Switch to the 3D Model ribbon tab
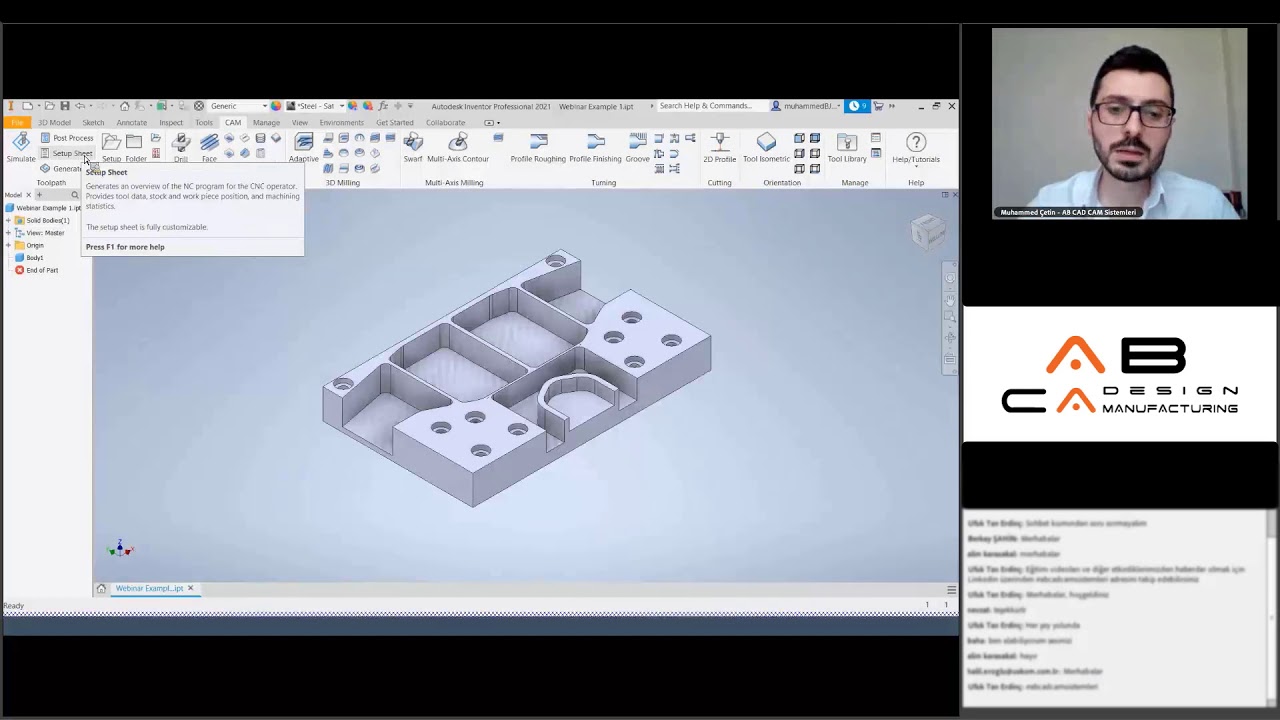Screen dimensions: 1280x720 click(54, 122)
